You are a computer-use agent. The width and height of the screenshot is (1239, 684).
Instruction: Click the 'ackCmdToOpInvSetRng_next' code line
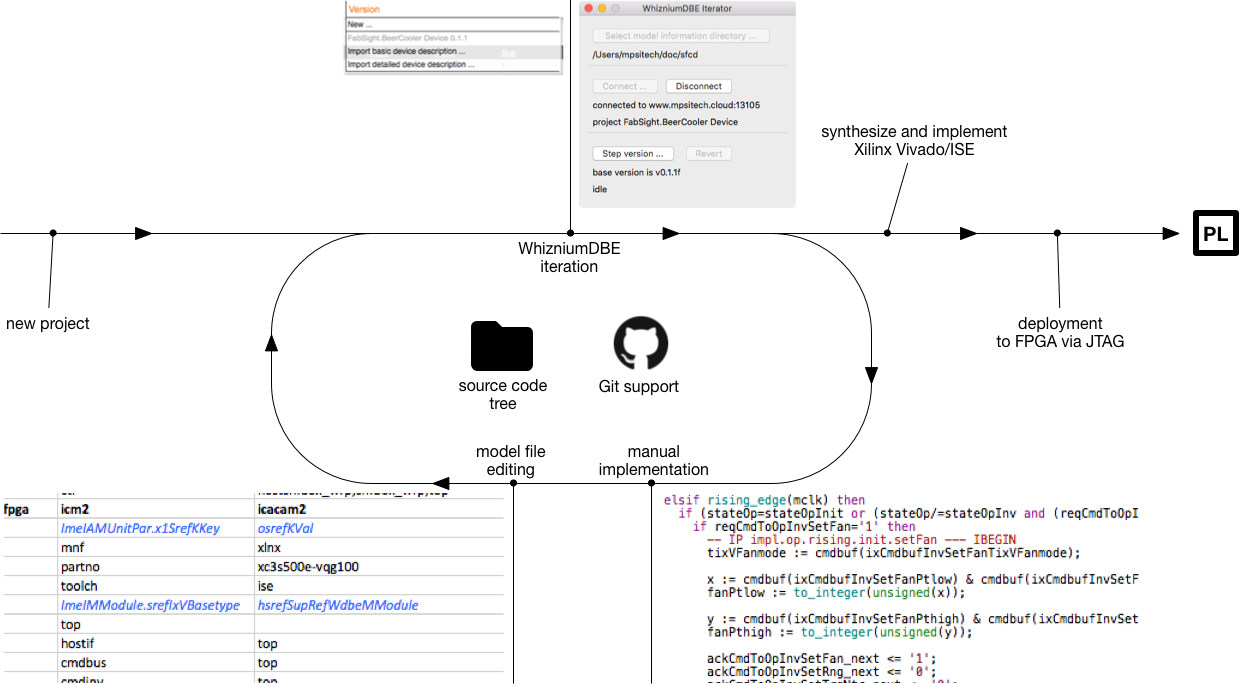(821, 671)
